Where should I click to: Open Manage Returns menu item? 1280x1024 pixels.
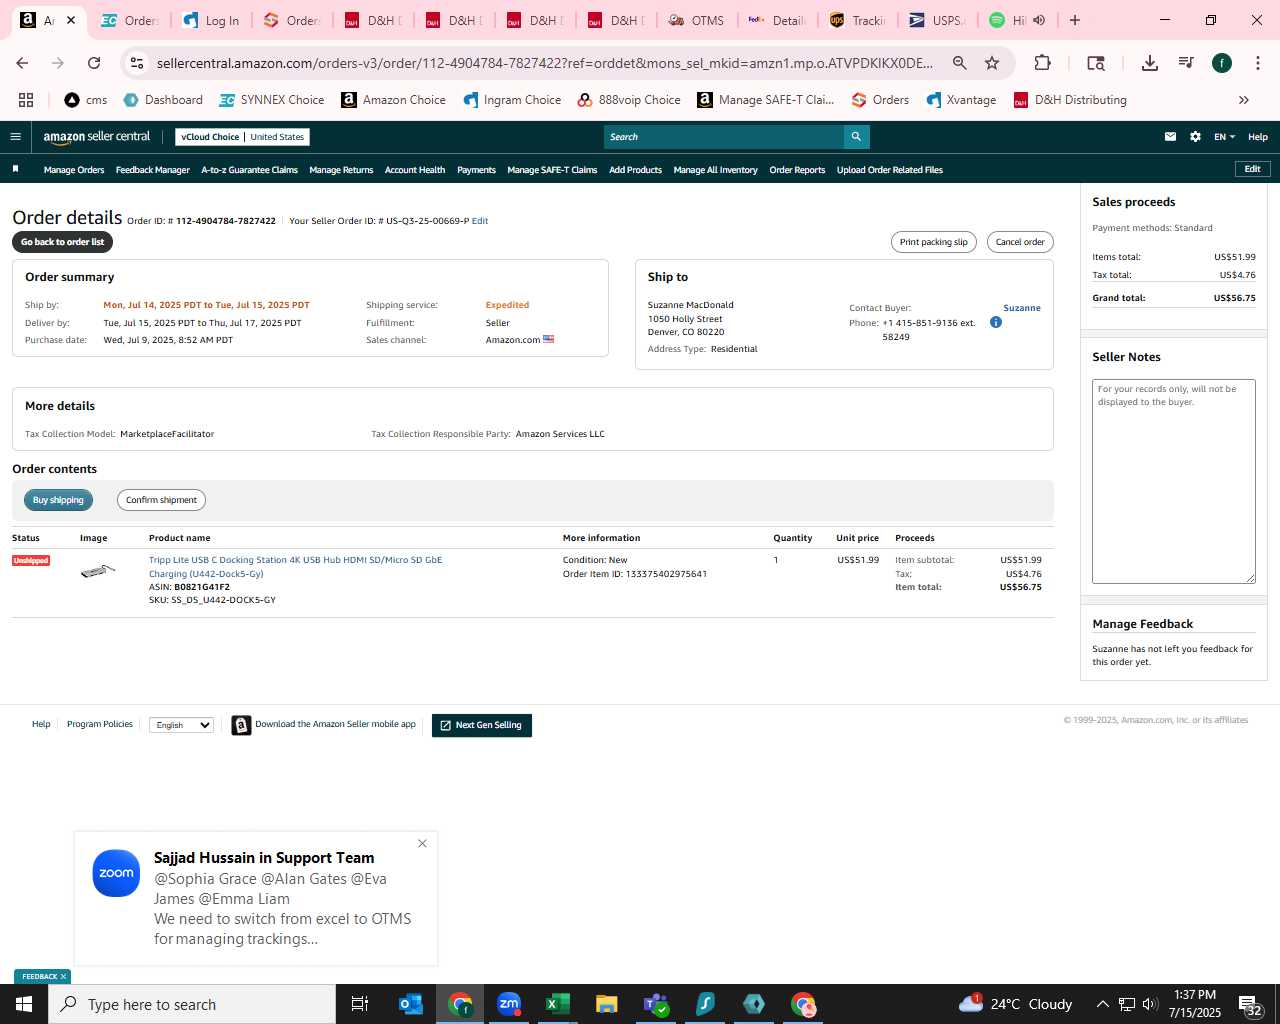[341, 170]
